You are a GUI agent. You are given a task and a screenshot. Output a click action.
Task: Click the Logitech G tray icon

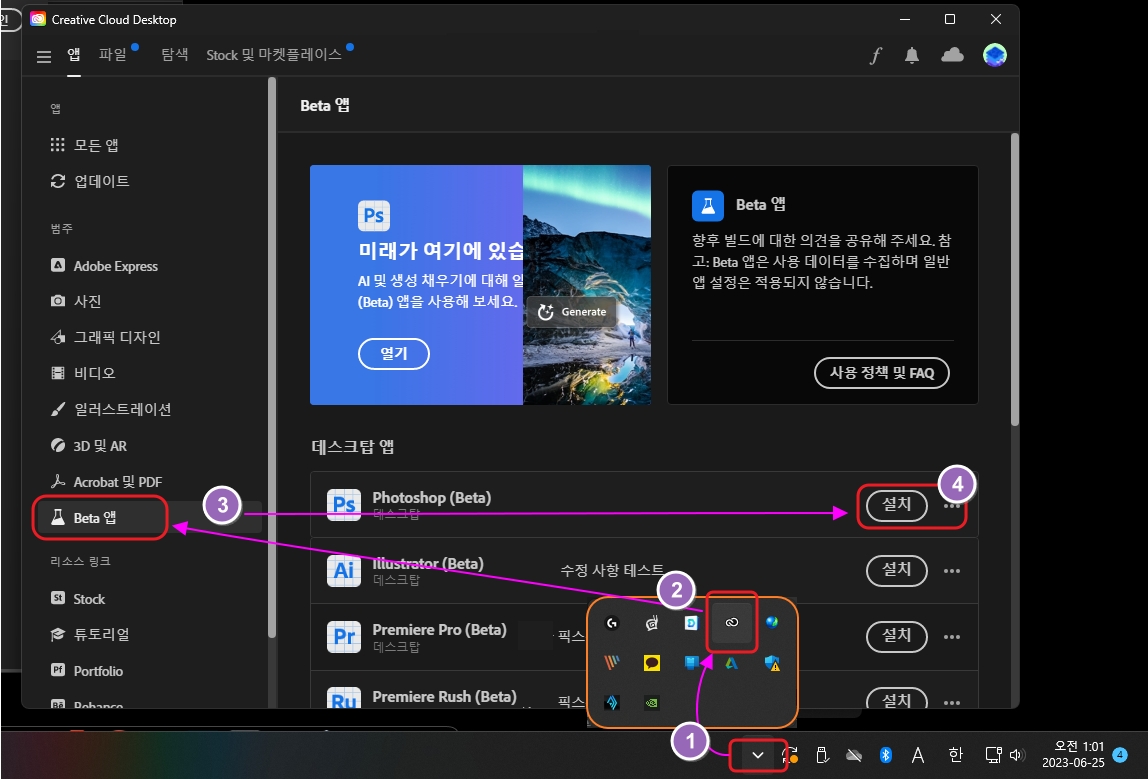612,623
